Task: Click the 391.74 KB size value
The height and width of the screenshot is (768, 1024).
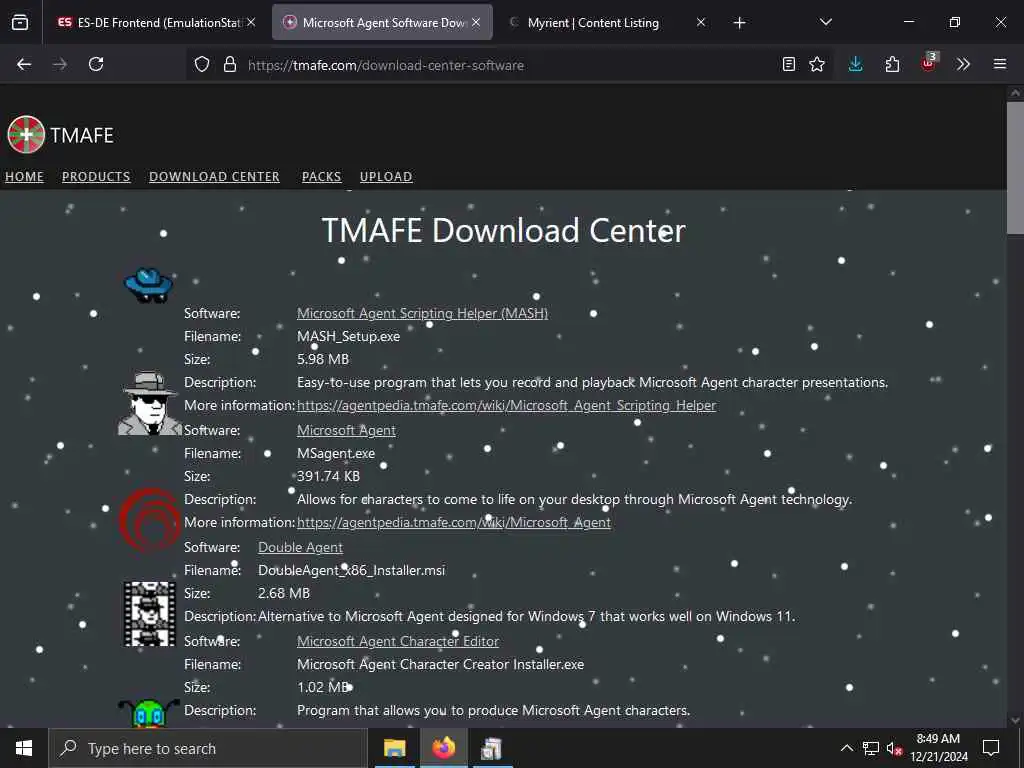Action: pyautogui.click(x=328, y=476)
